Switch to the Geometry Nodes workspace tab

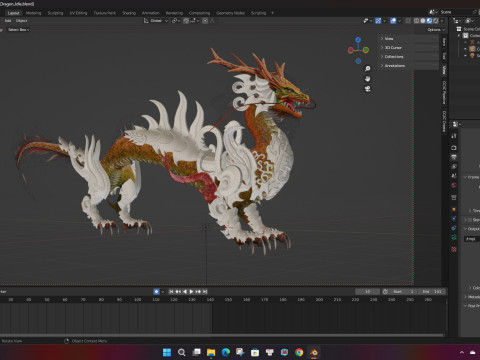pos(230,13)
